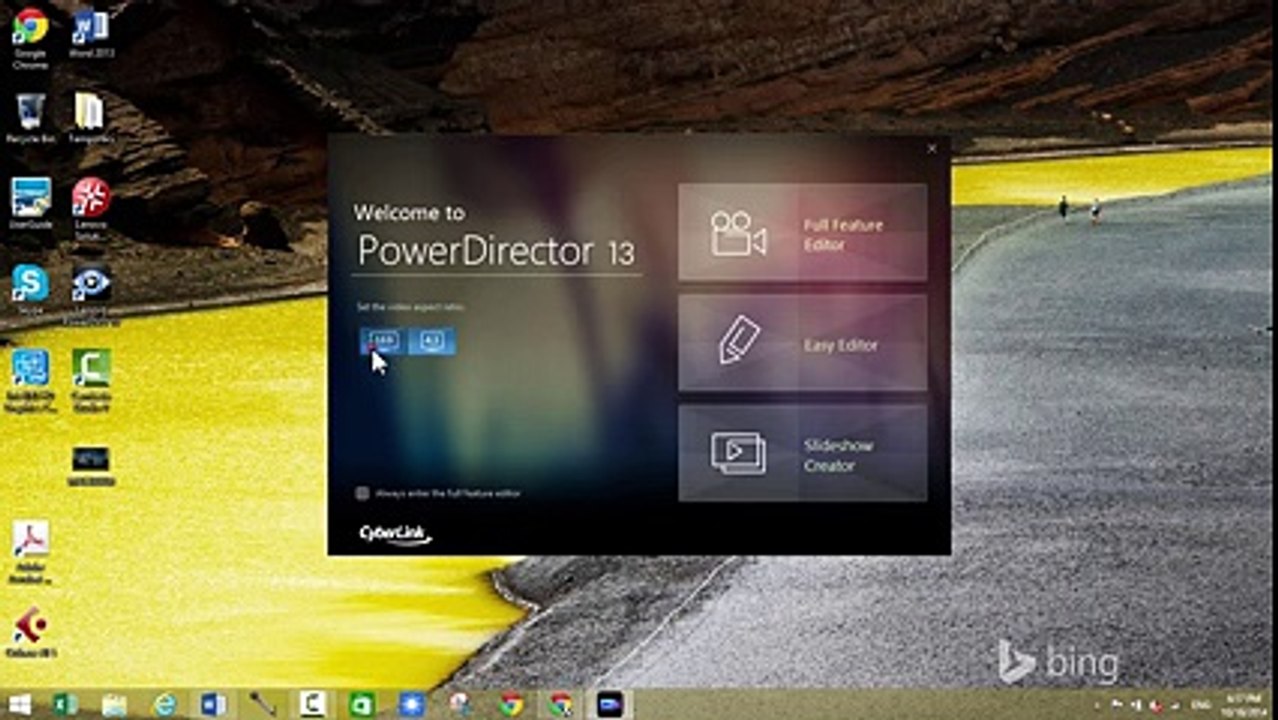This screenshot has width=1278, height=720.
Task: Open the first Chrome taskbar icon
Action: pyautogui.click(x=511, y=705)
